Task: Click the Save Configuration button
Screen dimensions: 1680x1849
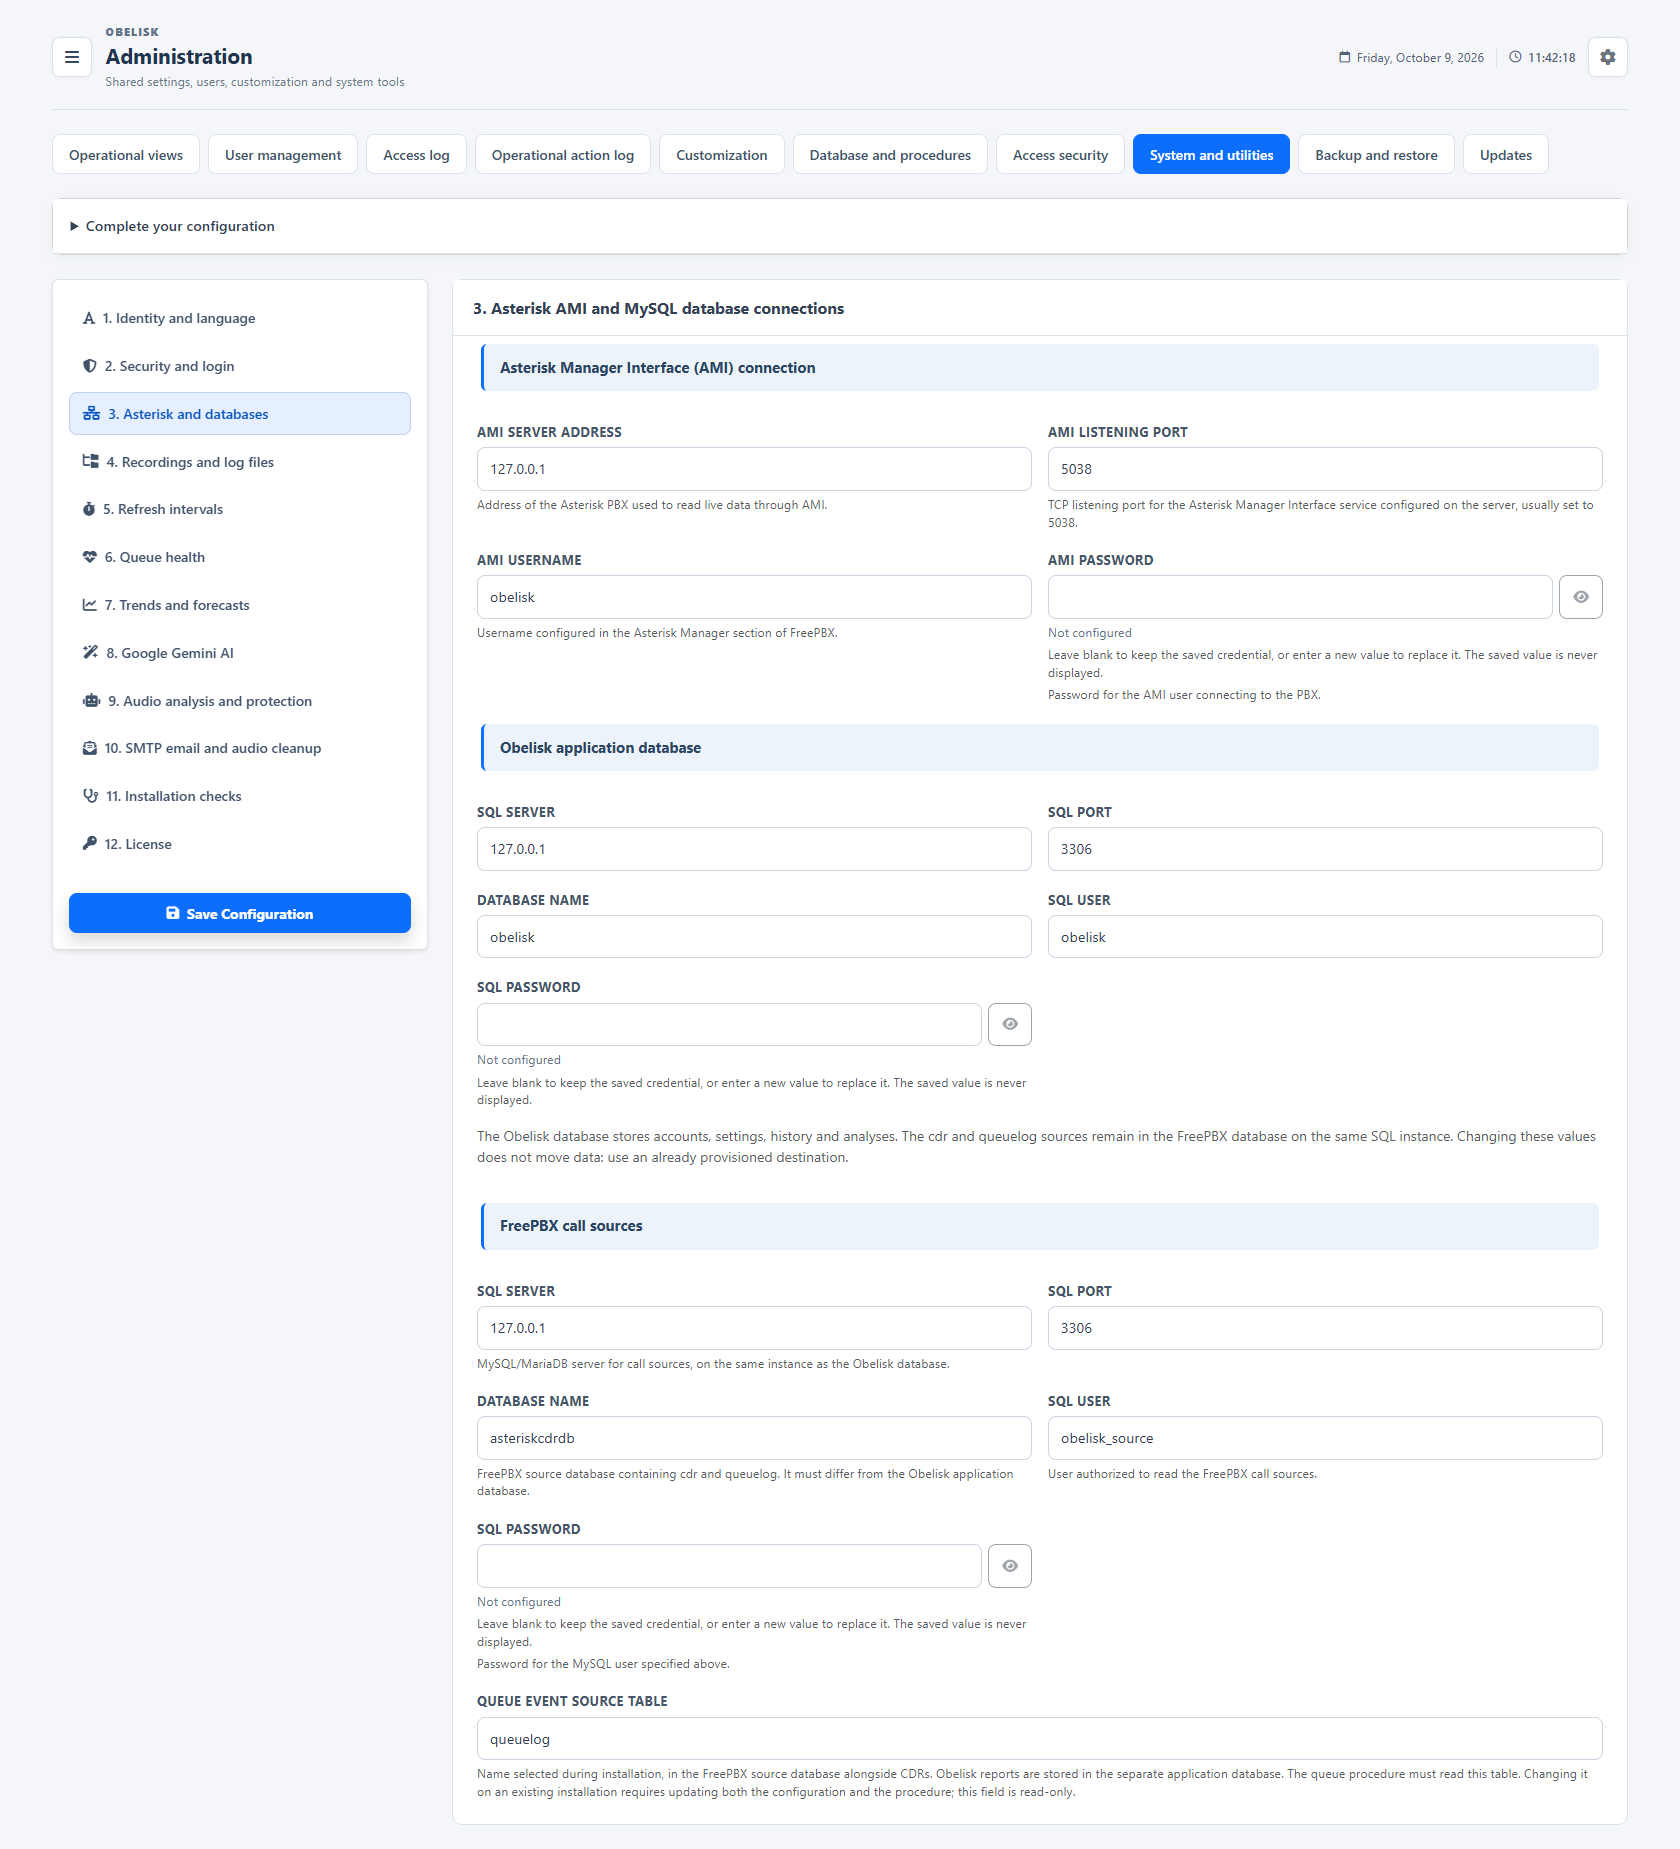Action: pos(240,913)
